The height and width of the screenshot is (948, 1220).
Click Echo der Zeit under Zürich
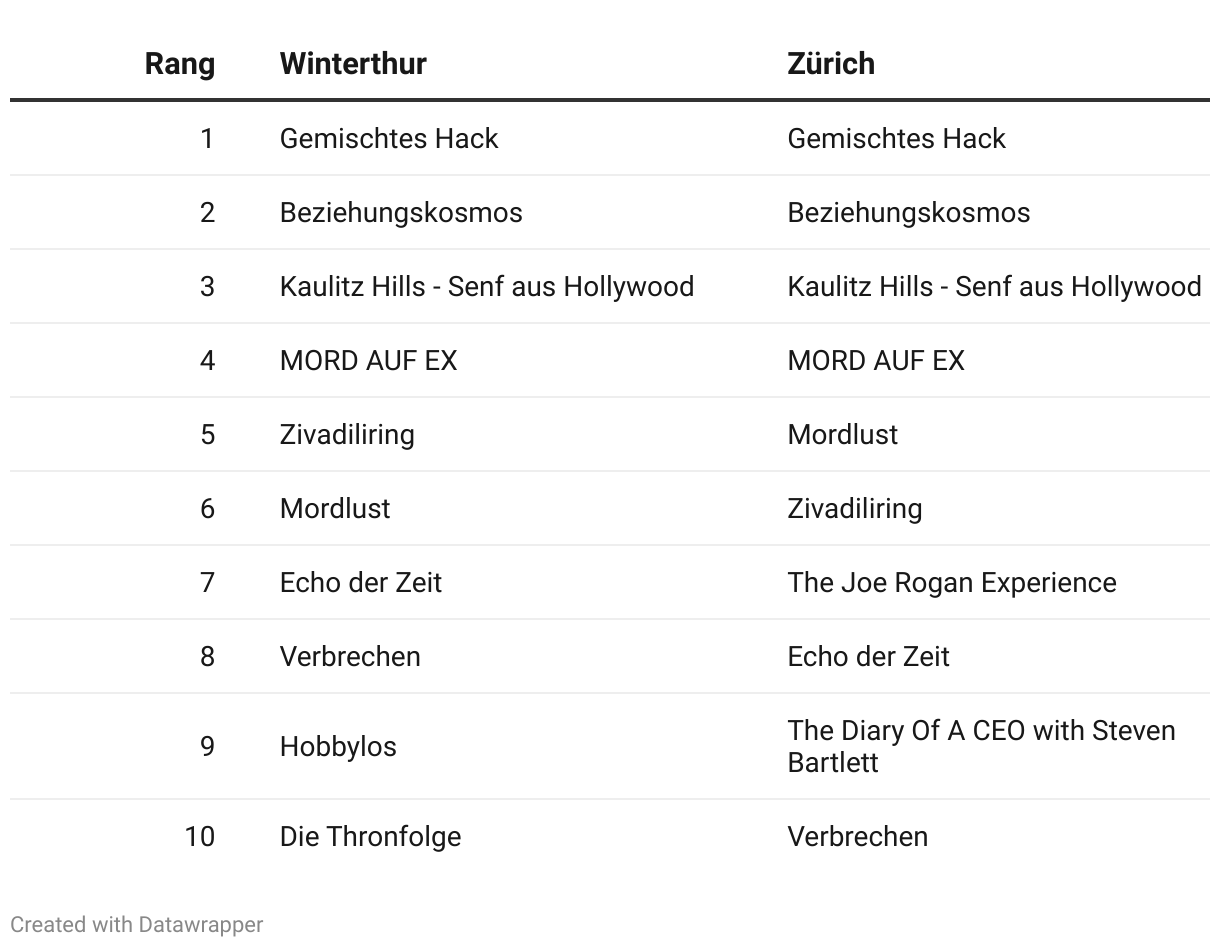(868, 656)
